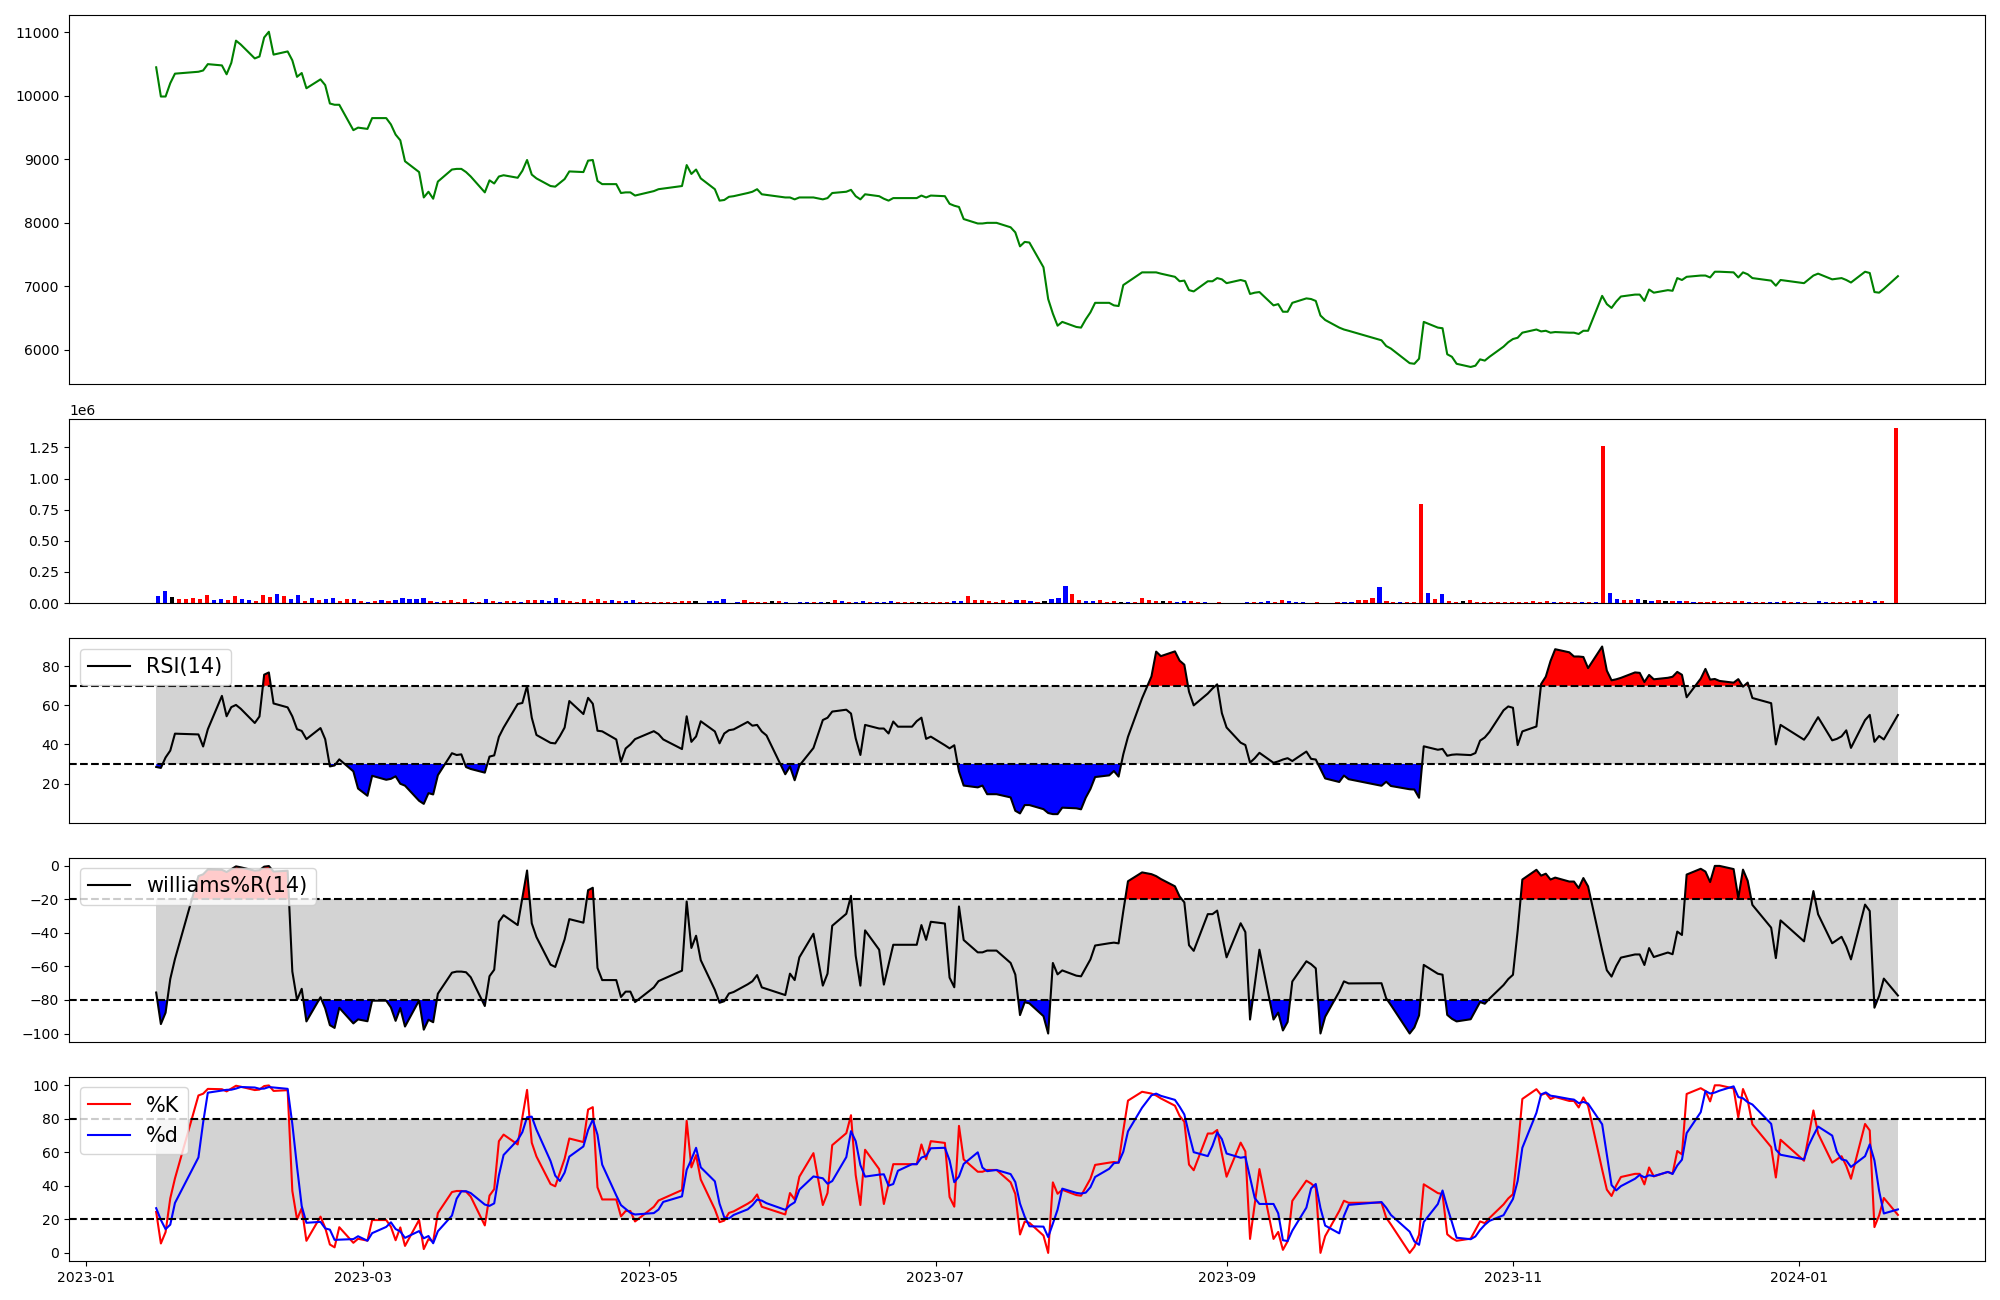Click the 2024-01 x-axis date label
The image size is (2000, 1300).
tap(1799, 1277)
